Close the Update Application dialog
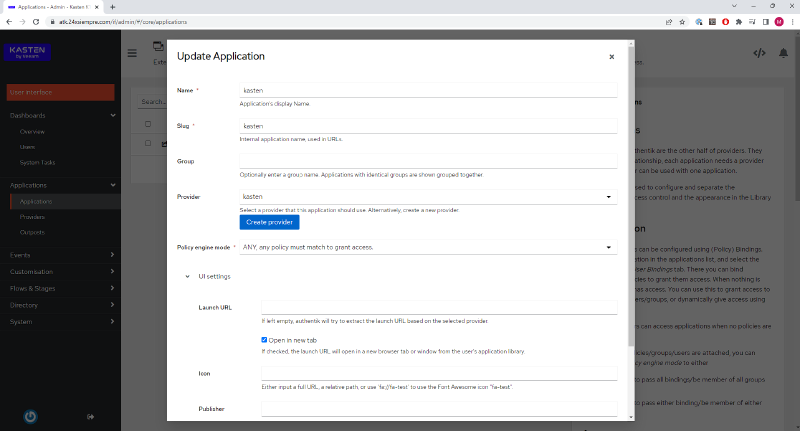This screenshot has width=800, height=431. coord(611,57)
